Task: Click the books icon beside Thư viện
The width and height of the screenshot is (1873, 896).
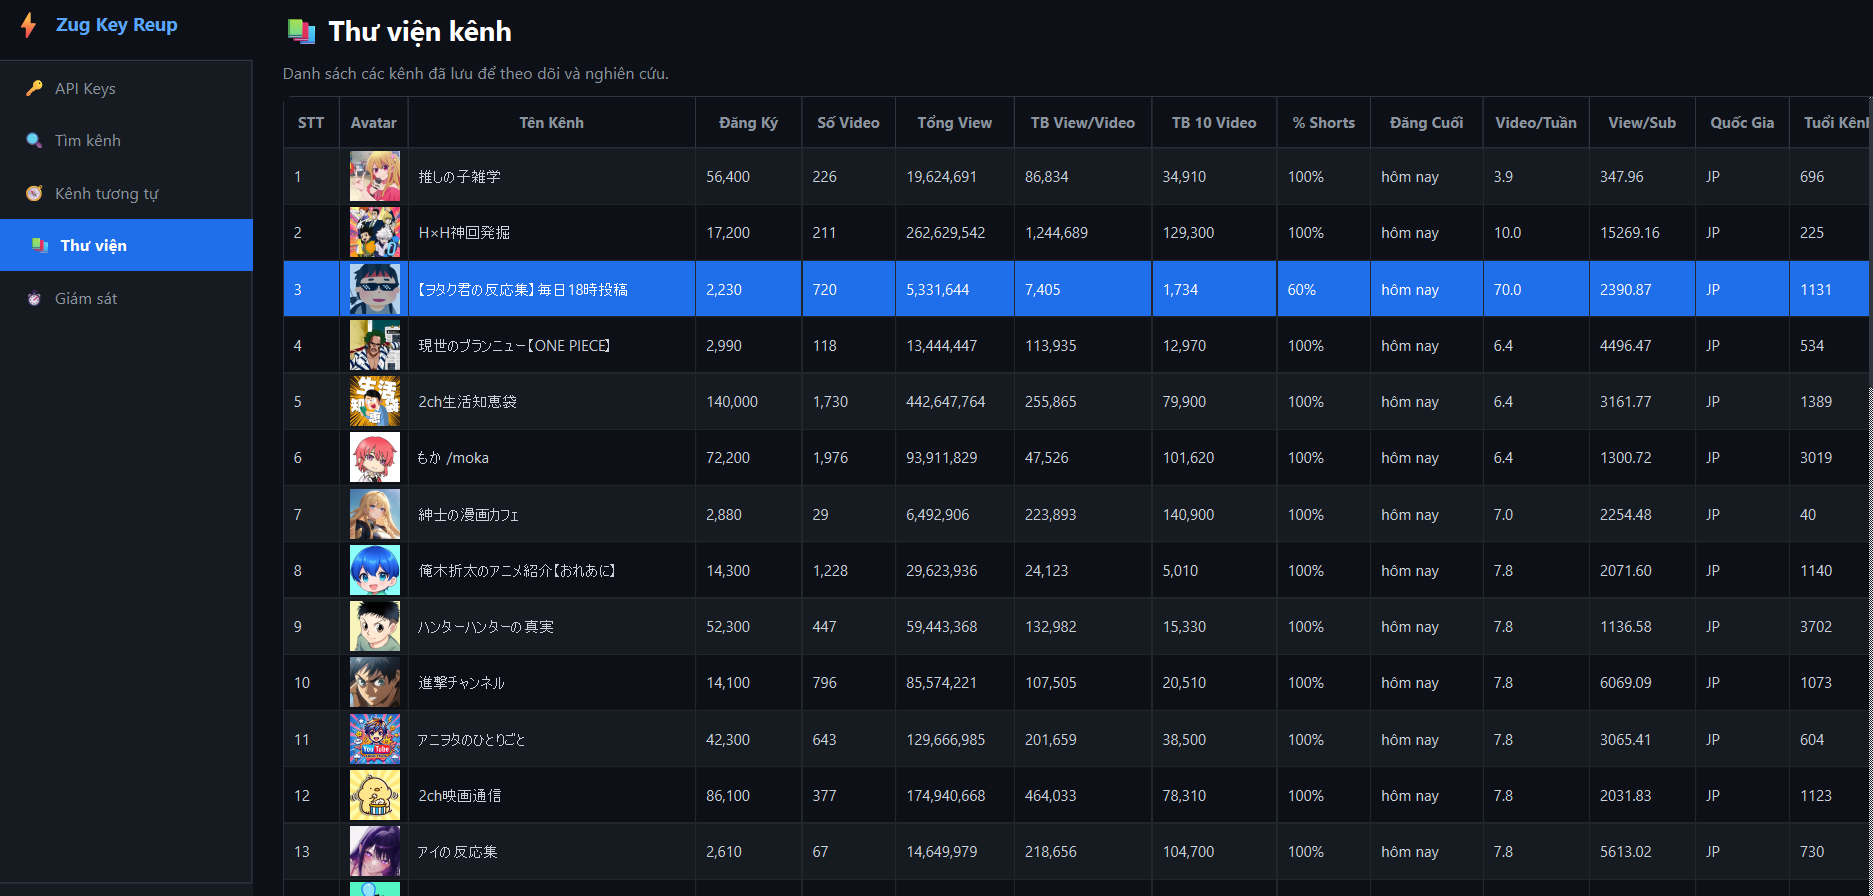Action: [40, 245]
